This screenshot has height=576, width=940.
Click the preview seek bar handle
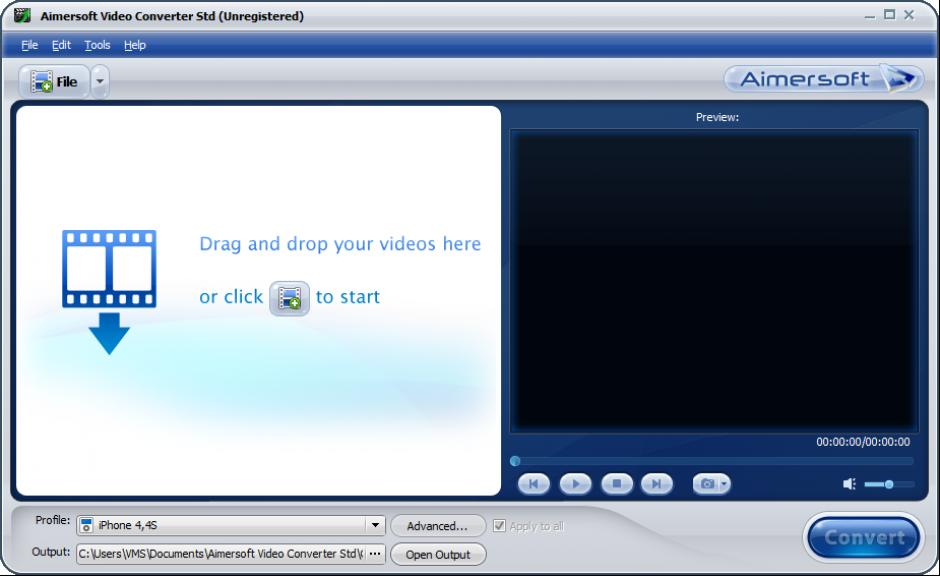click(515, 461)
